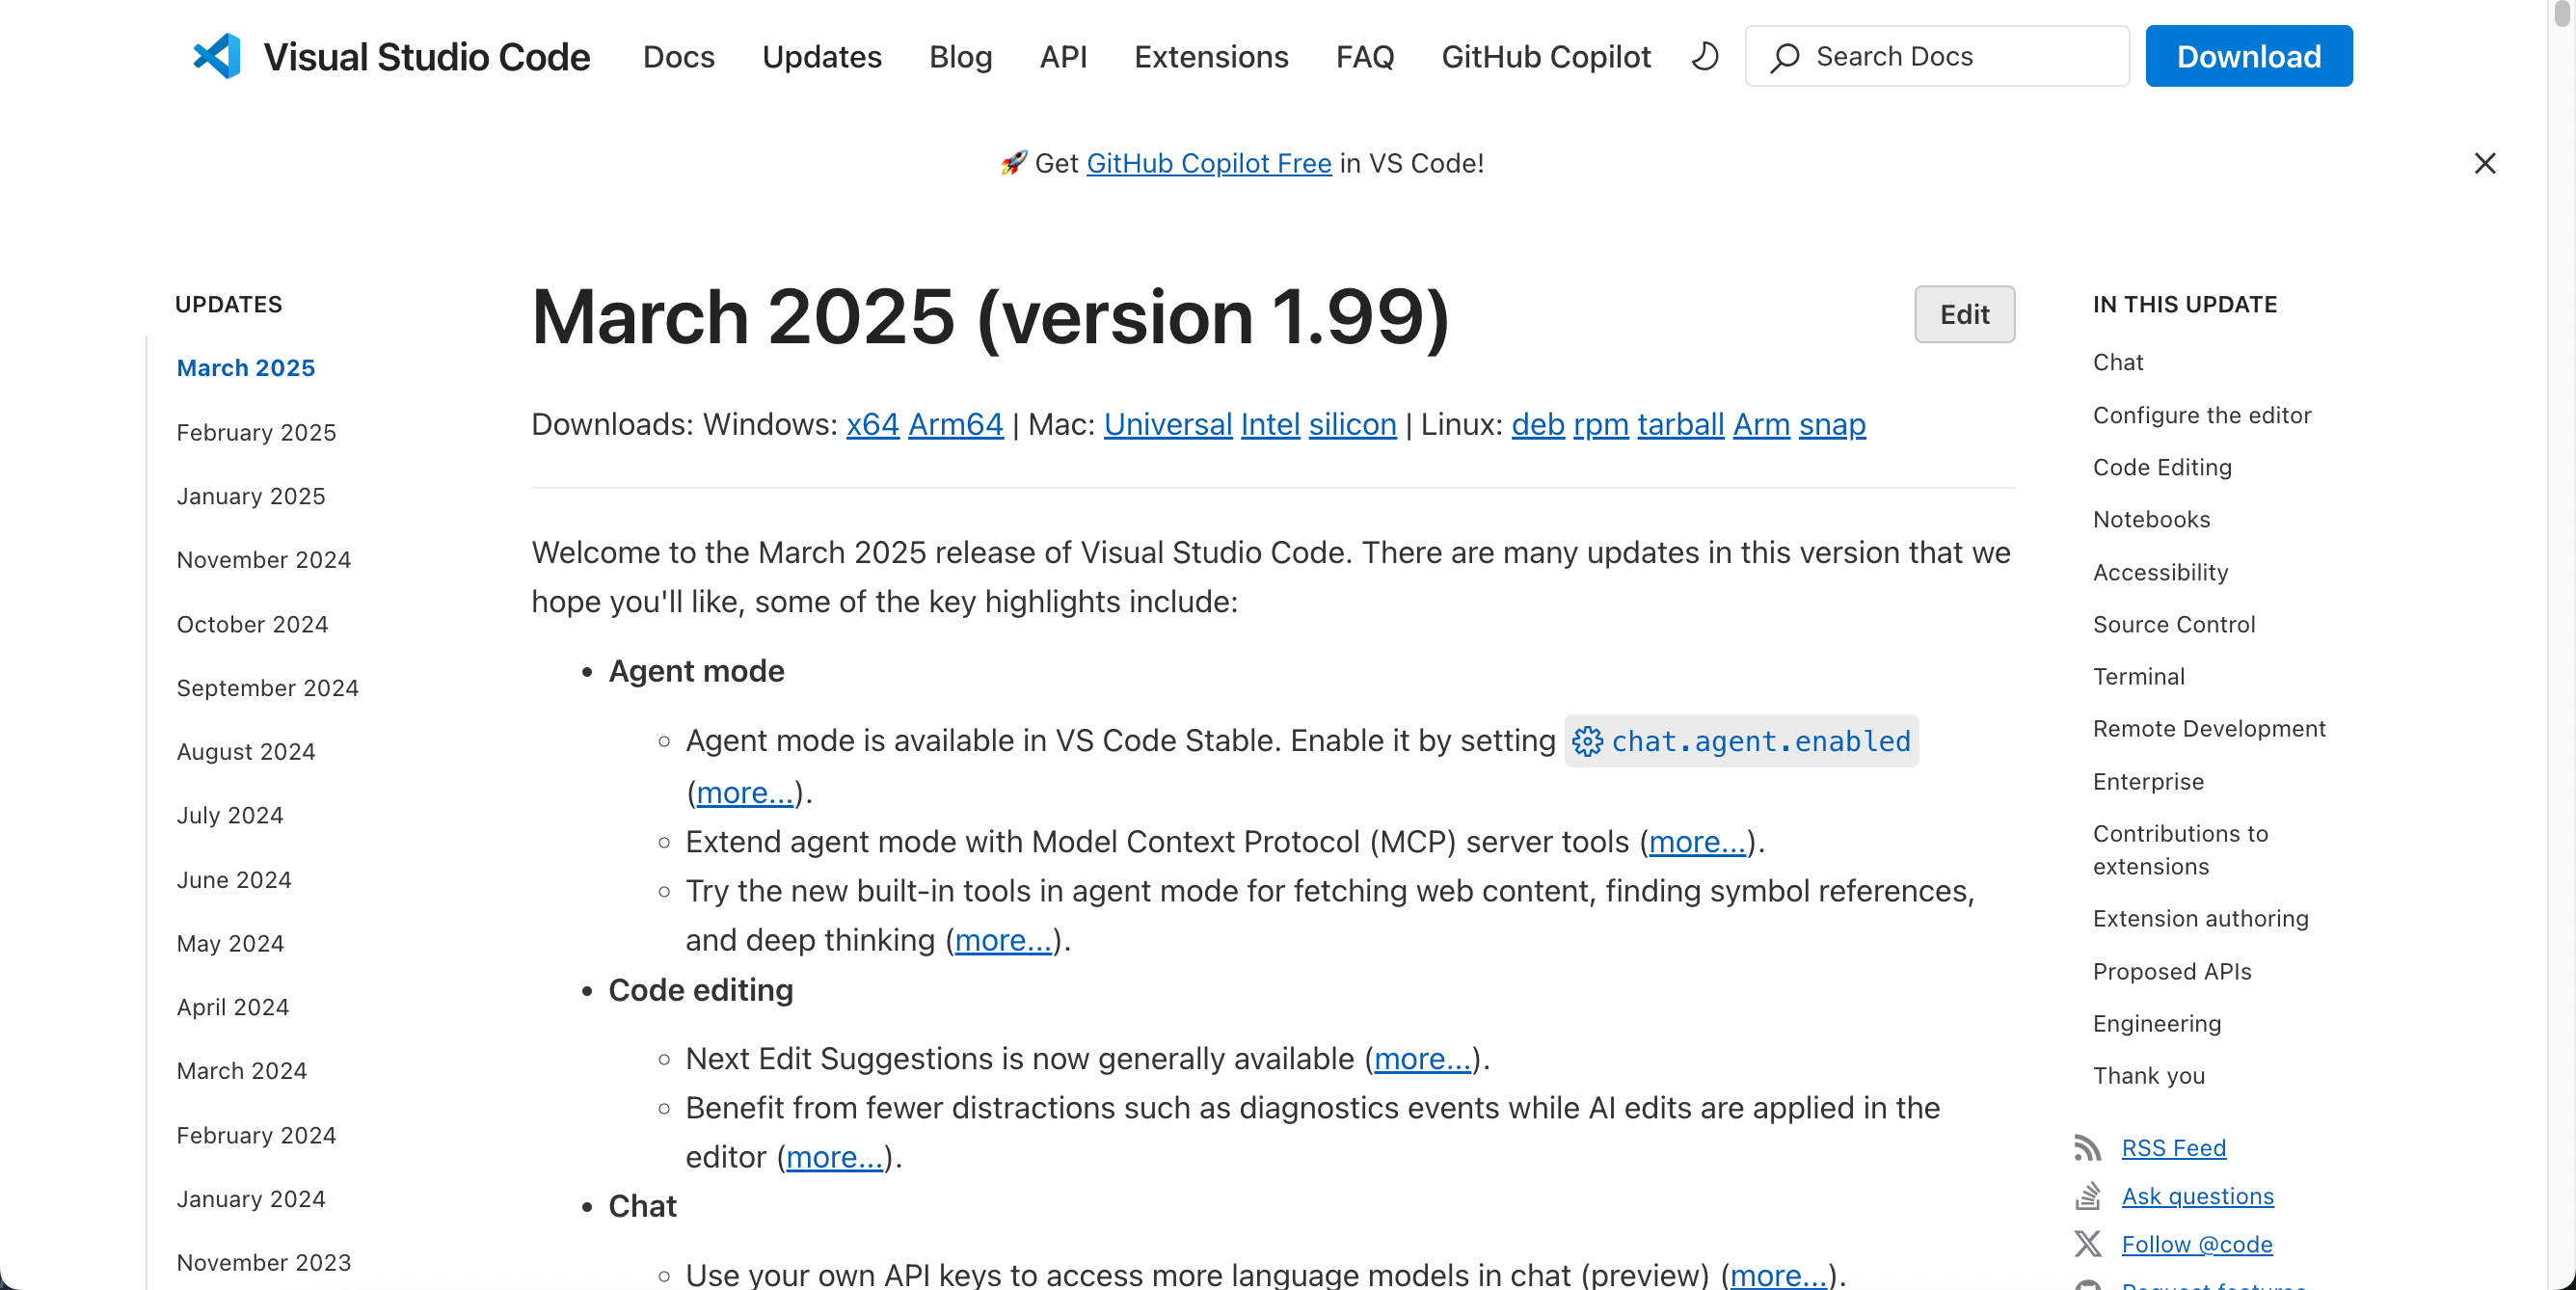
Task: Toggle dark theme with moon icon
Action: coord(1705,56)
